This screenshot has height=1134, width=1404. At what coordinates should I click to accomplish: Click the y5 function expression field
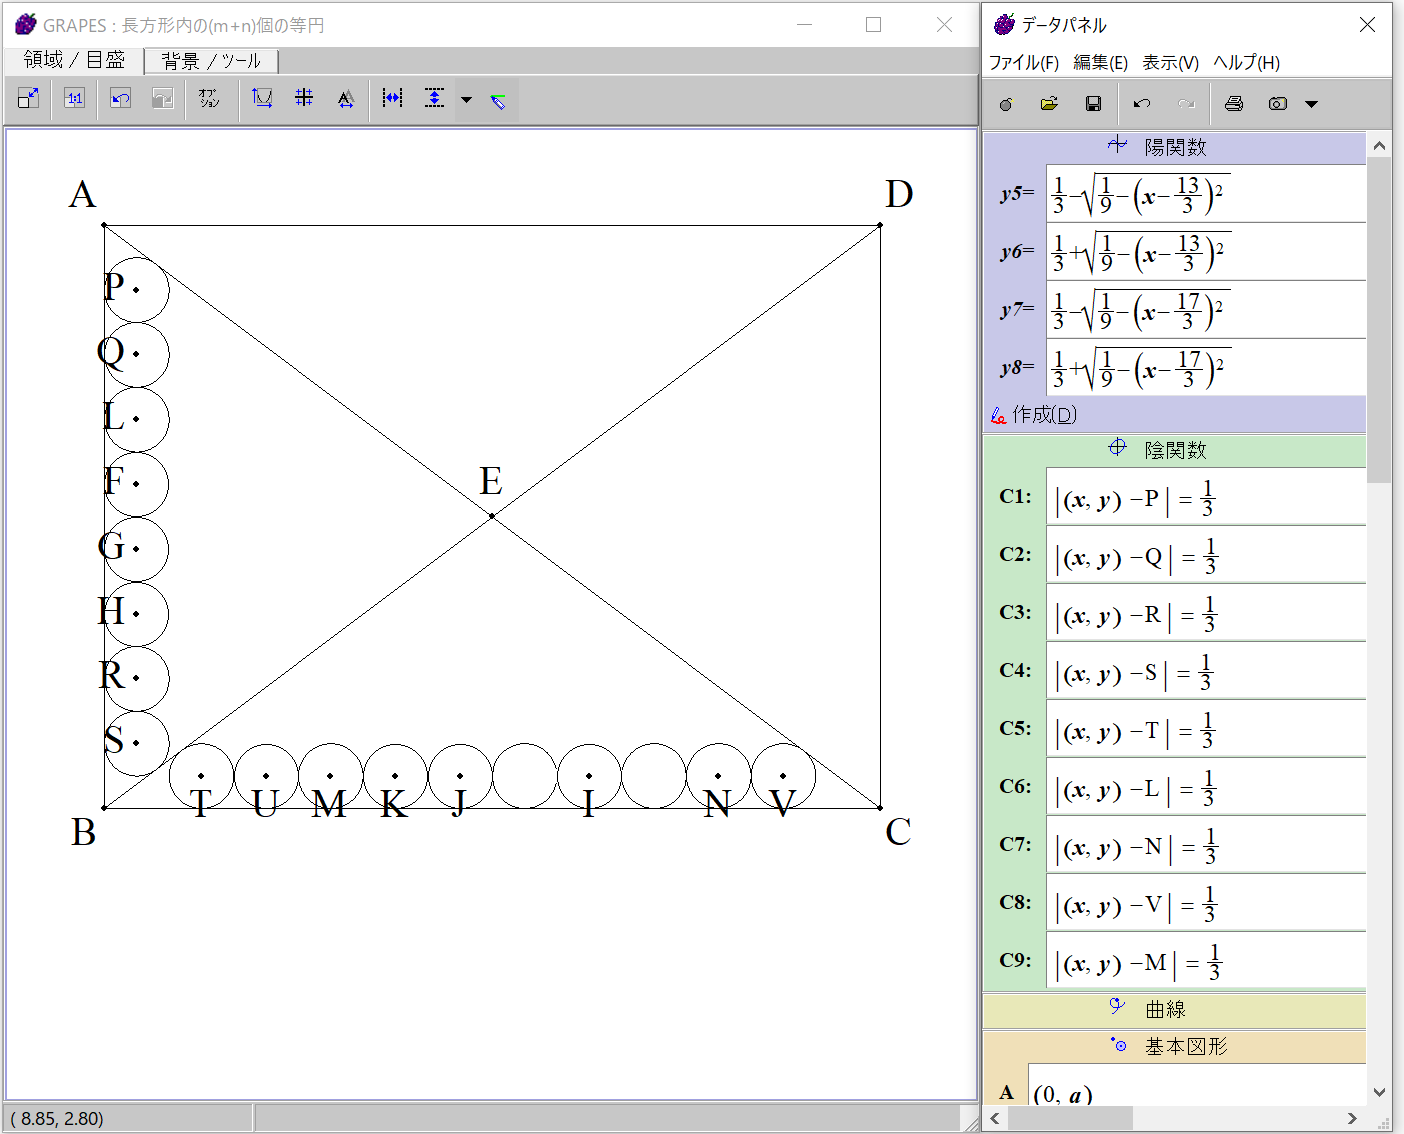tap(1205, 194)
